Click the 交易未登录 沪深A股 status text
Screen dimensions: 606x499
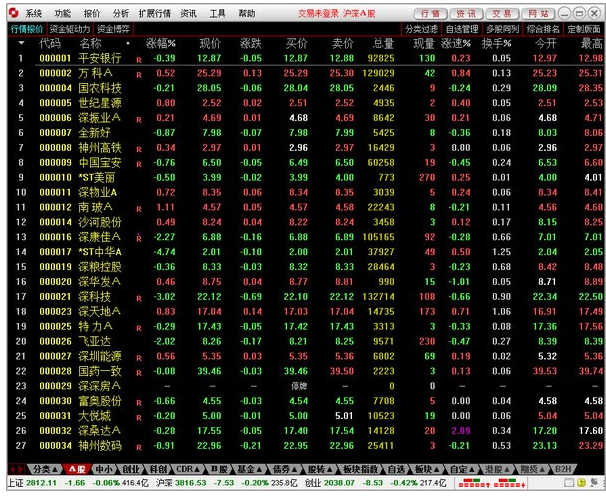[337, 14]
